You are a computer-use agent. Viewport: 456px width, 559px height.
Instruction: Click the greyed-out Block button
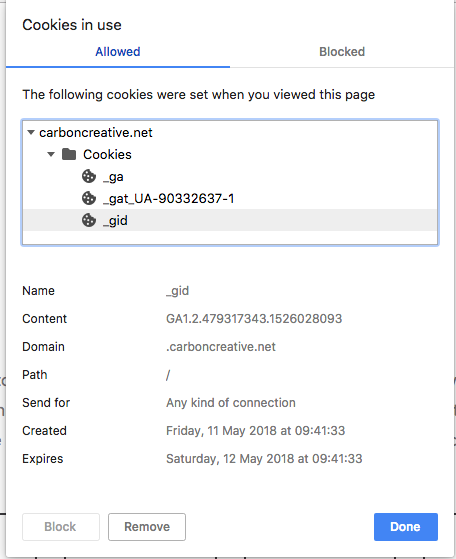coord(61,527)
